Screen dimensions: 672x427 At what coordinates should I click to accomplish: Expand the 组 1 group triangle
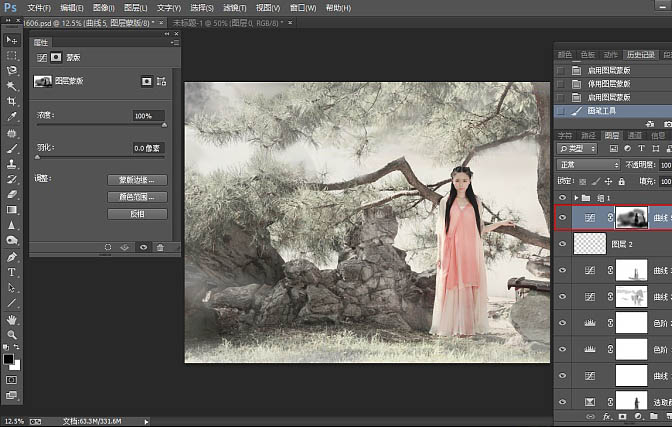click(576, 198)
